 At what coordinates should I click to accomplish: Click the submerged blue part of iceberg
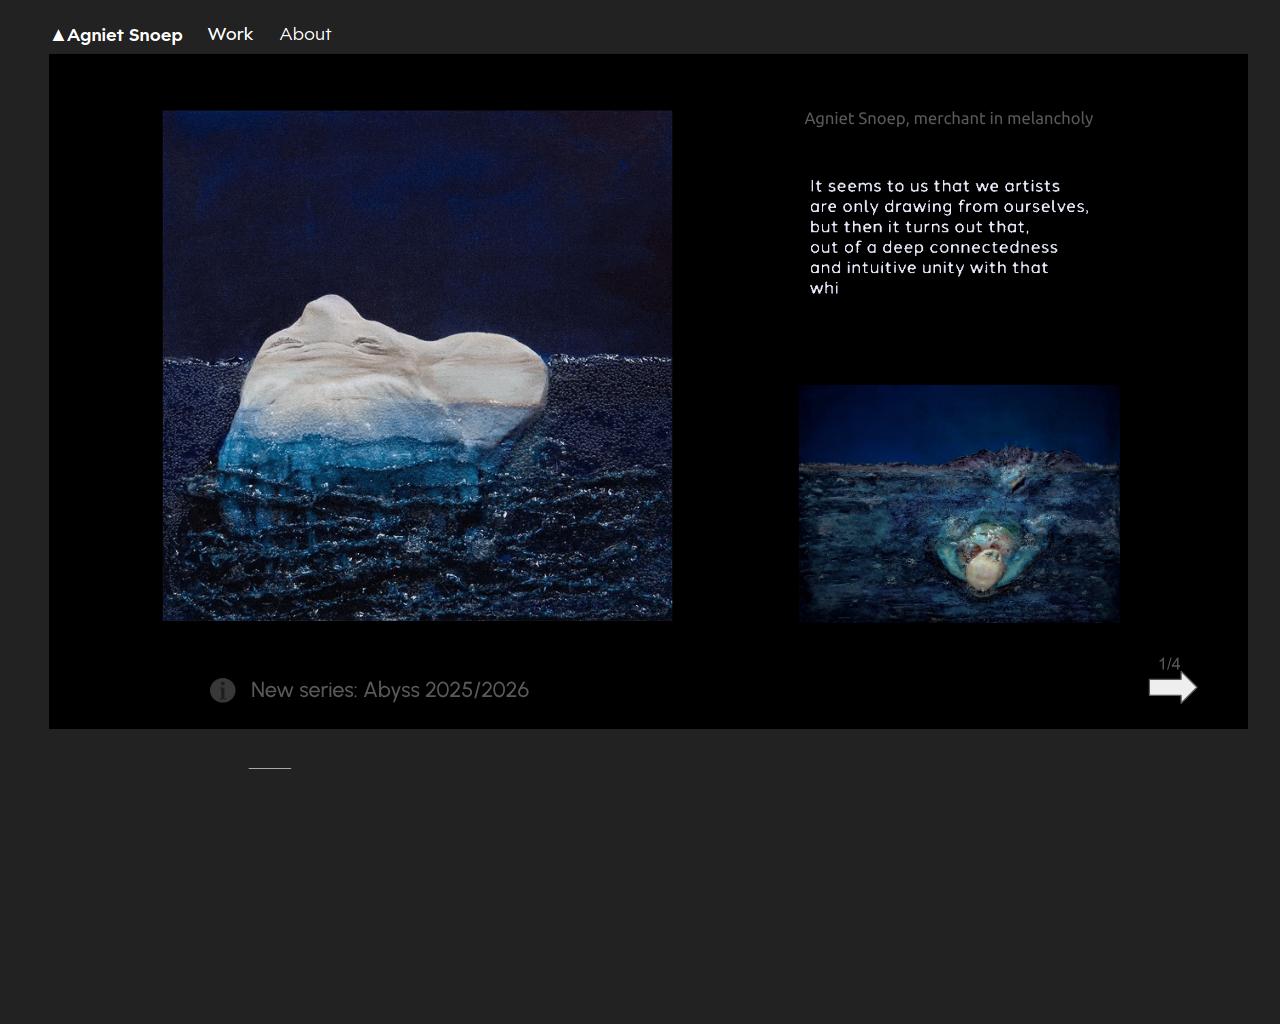coord(350,460)
